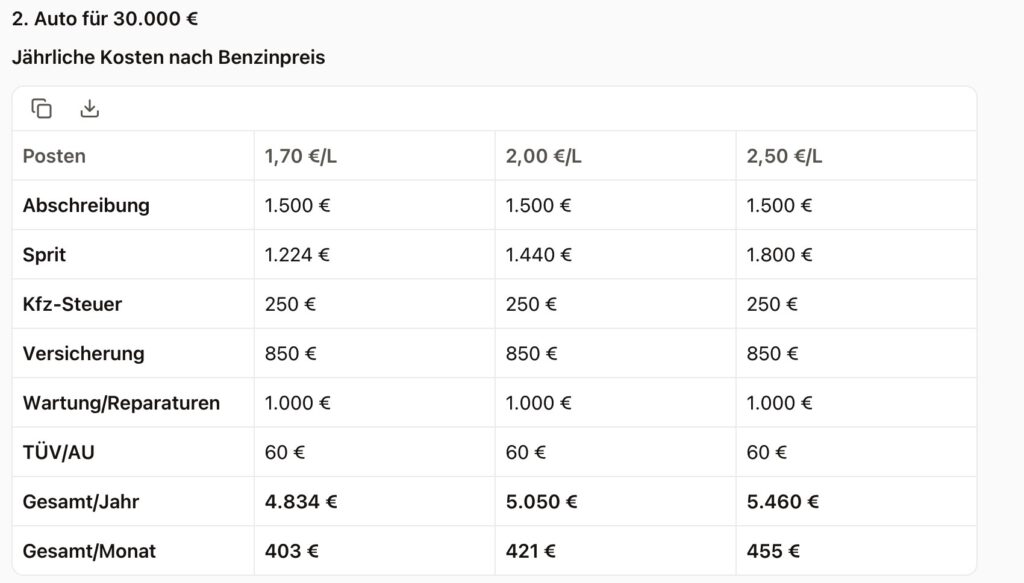Click the Kfz-Steuer row label

tap(72, 304)
